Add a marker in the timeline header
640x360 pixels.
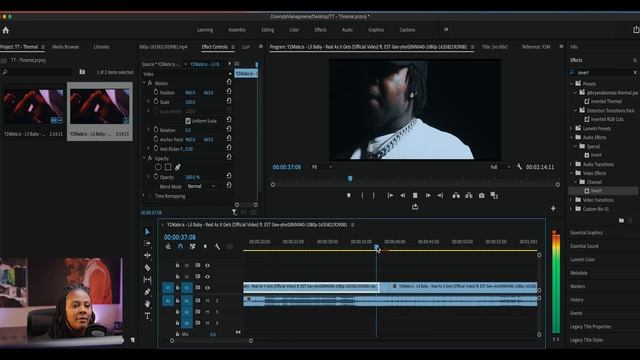(x=205, y=246)
